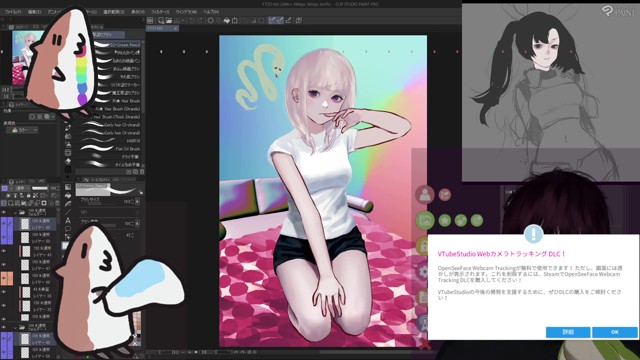Image resolution: width=640 pixels, height=360 pixels.
Task: Click the レイヤー 47 layer thumbnail
Action: tap(25, 265)
